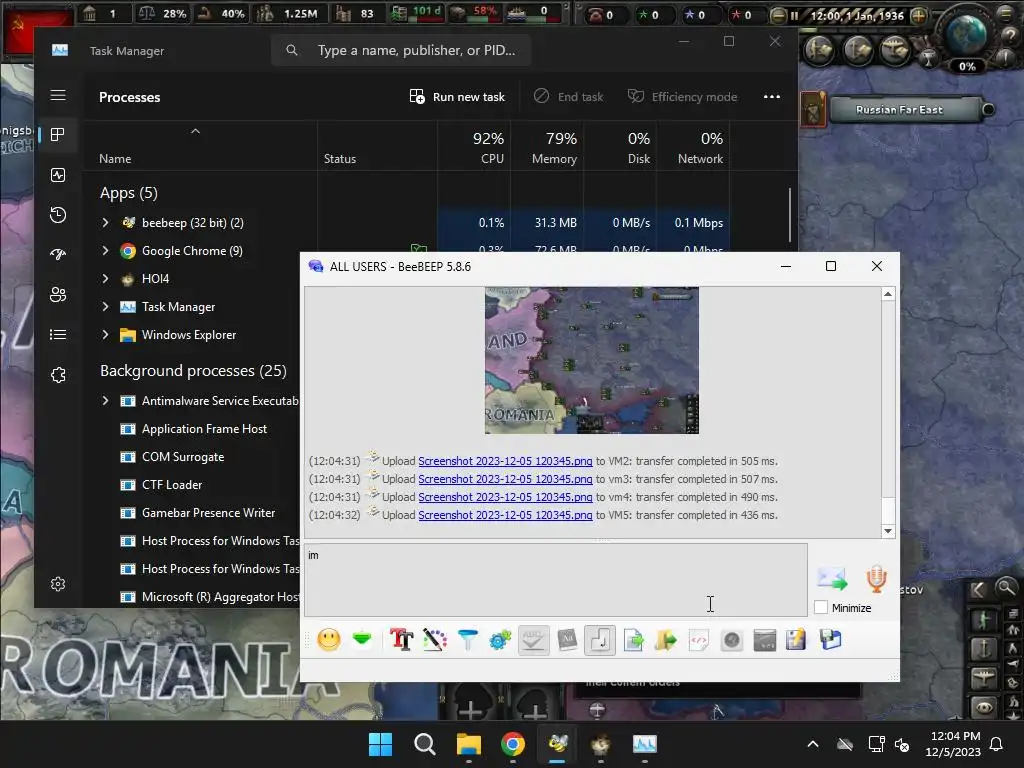The width and height of the screenshot is (1024, 768).
Task: Select HOI4 land army map mode
Action: [984, 618]
